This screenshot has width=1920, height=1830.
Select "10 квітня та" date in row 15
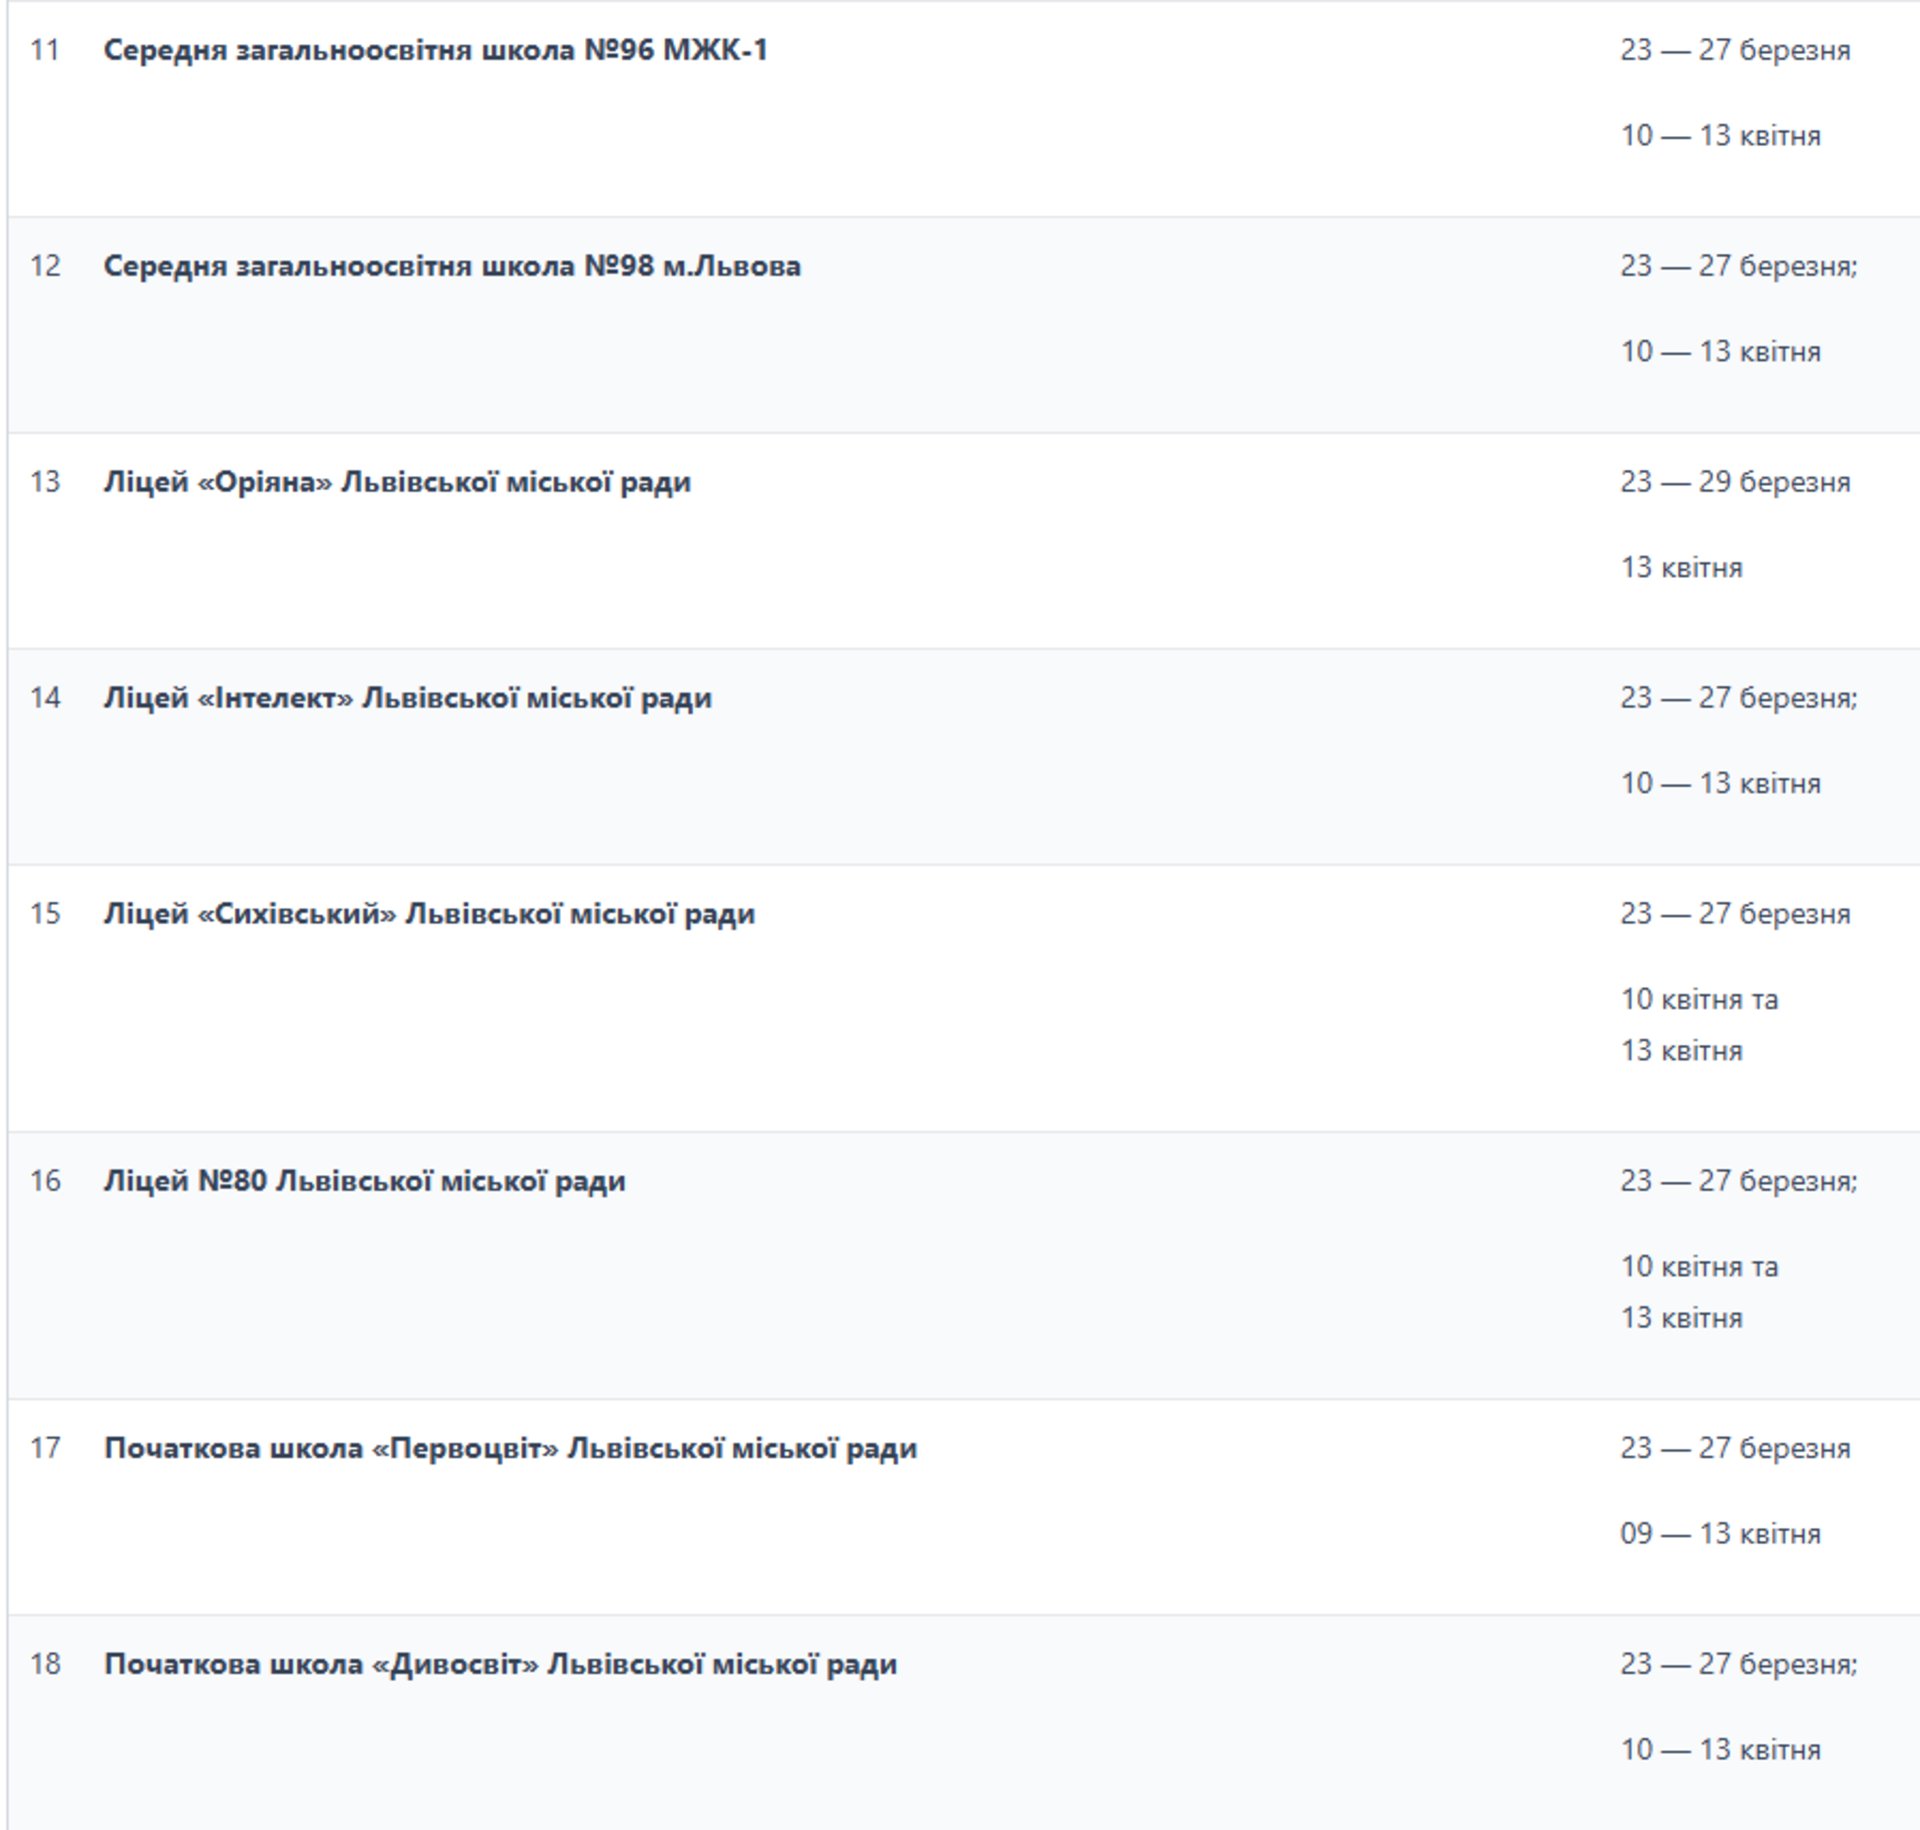[1699, 999]
